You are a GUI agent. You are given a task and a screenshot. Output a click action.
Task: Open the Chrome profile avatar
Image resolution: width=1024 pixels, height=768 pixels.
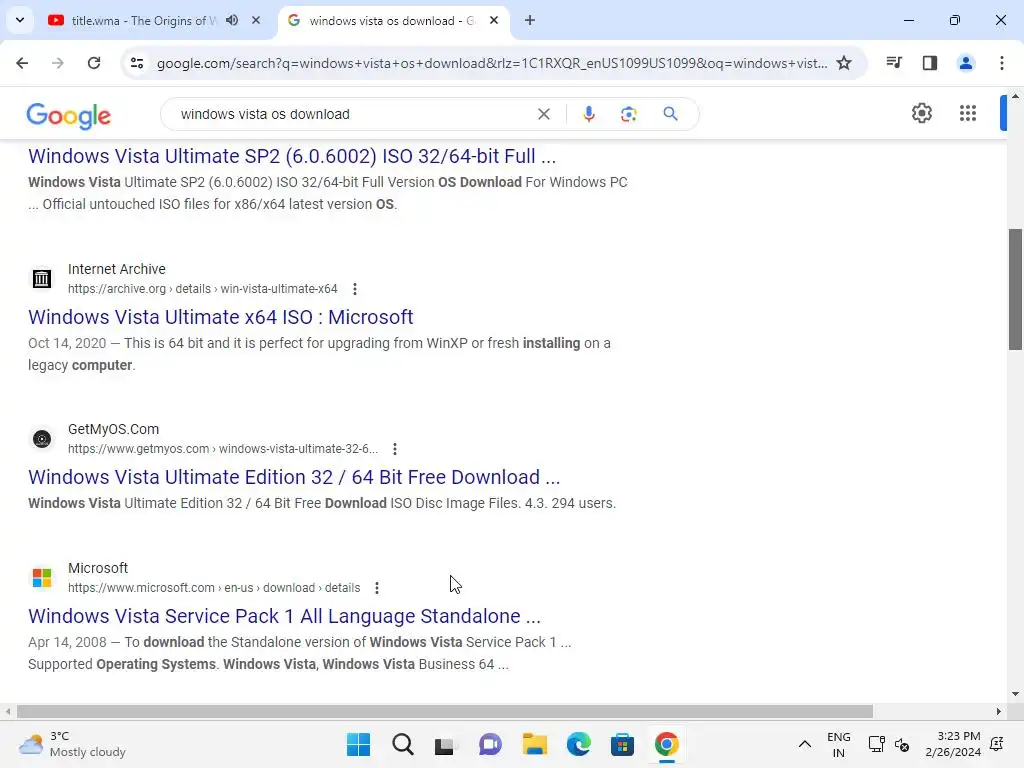tap(965, 63)
